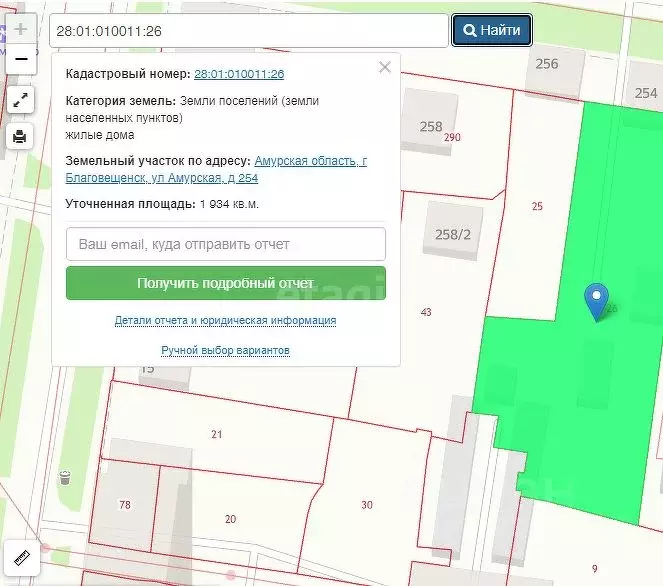
Task: Zoom in the map with plus button
Action: click(x=20, y=30)
